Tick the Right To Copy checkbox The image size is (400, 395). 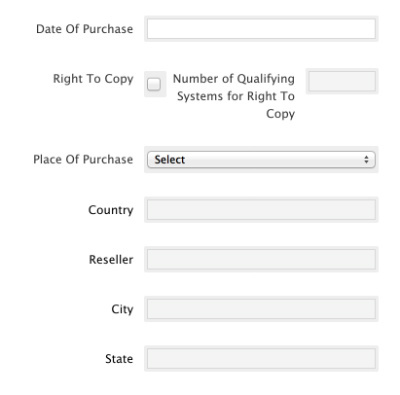tap(154, 84)
